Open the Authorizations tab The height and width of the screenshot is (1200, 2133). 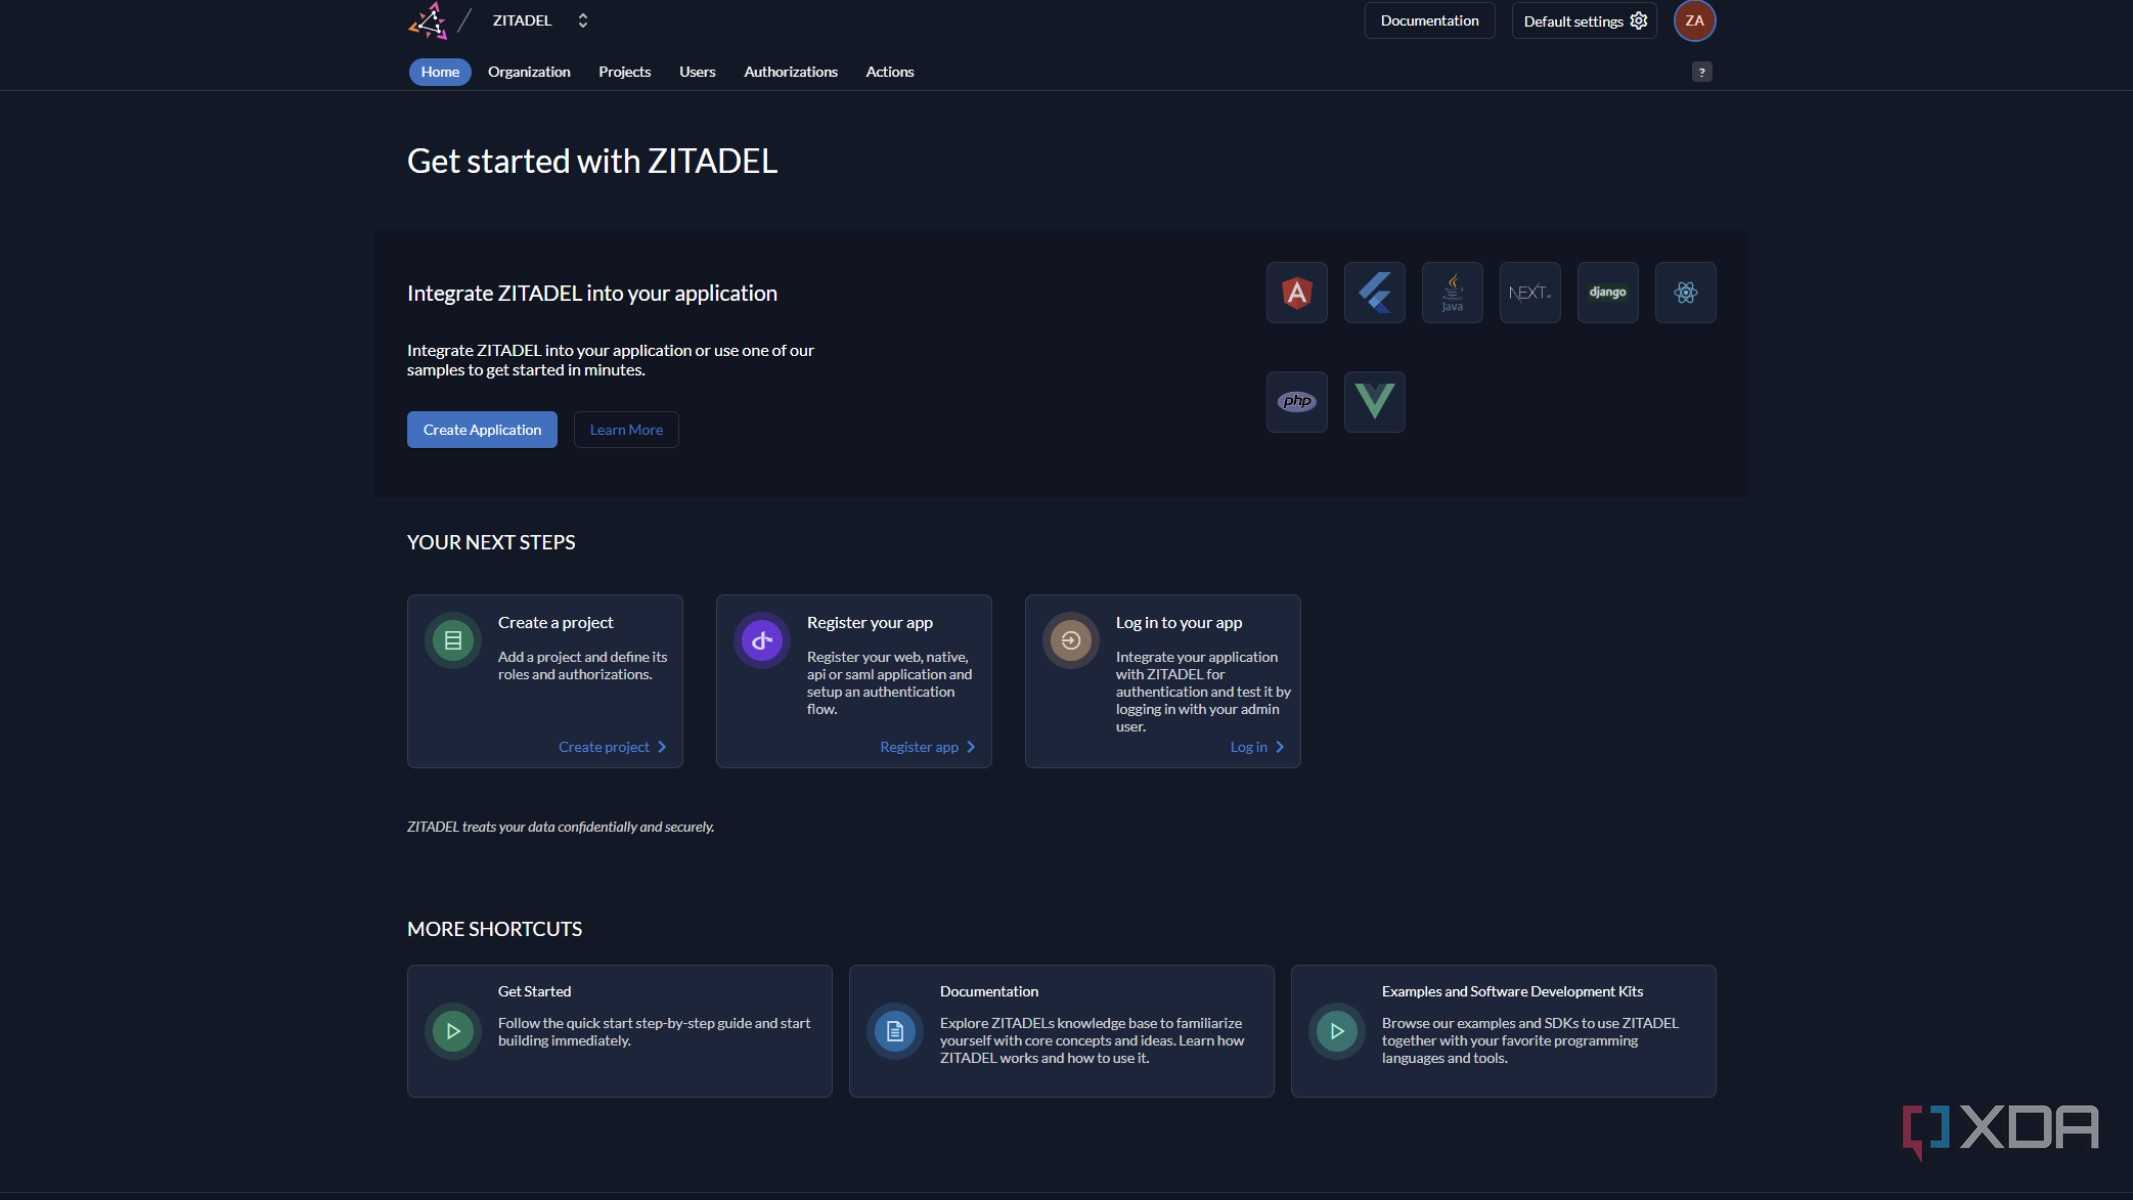point(790,72)
